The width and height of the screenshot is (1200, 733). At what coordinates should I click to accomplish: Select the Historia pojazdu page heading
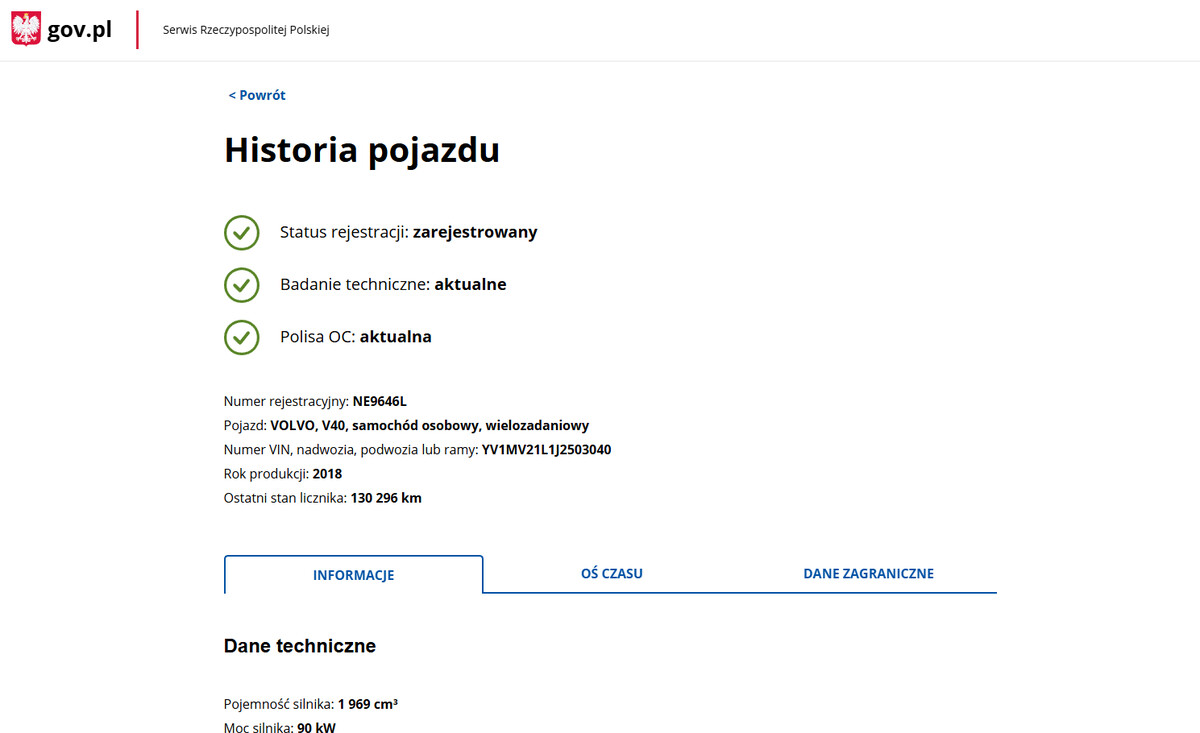[x=361, y=150]
